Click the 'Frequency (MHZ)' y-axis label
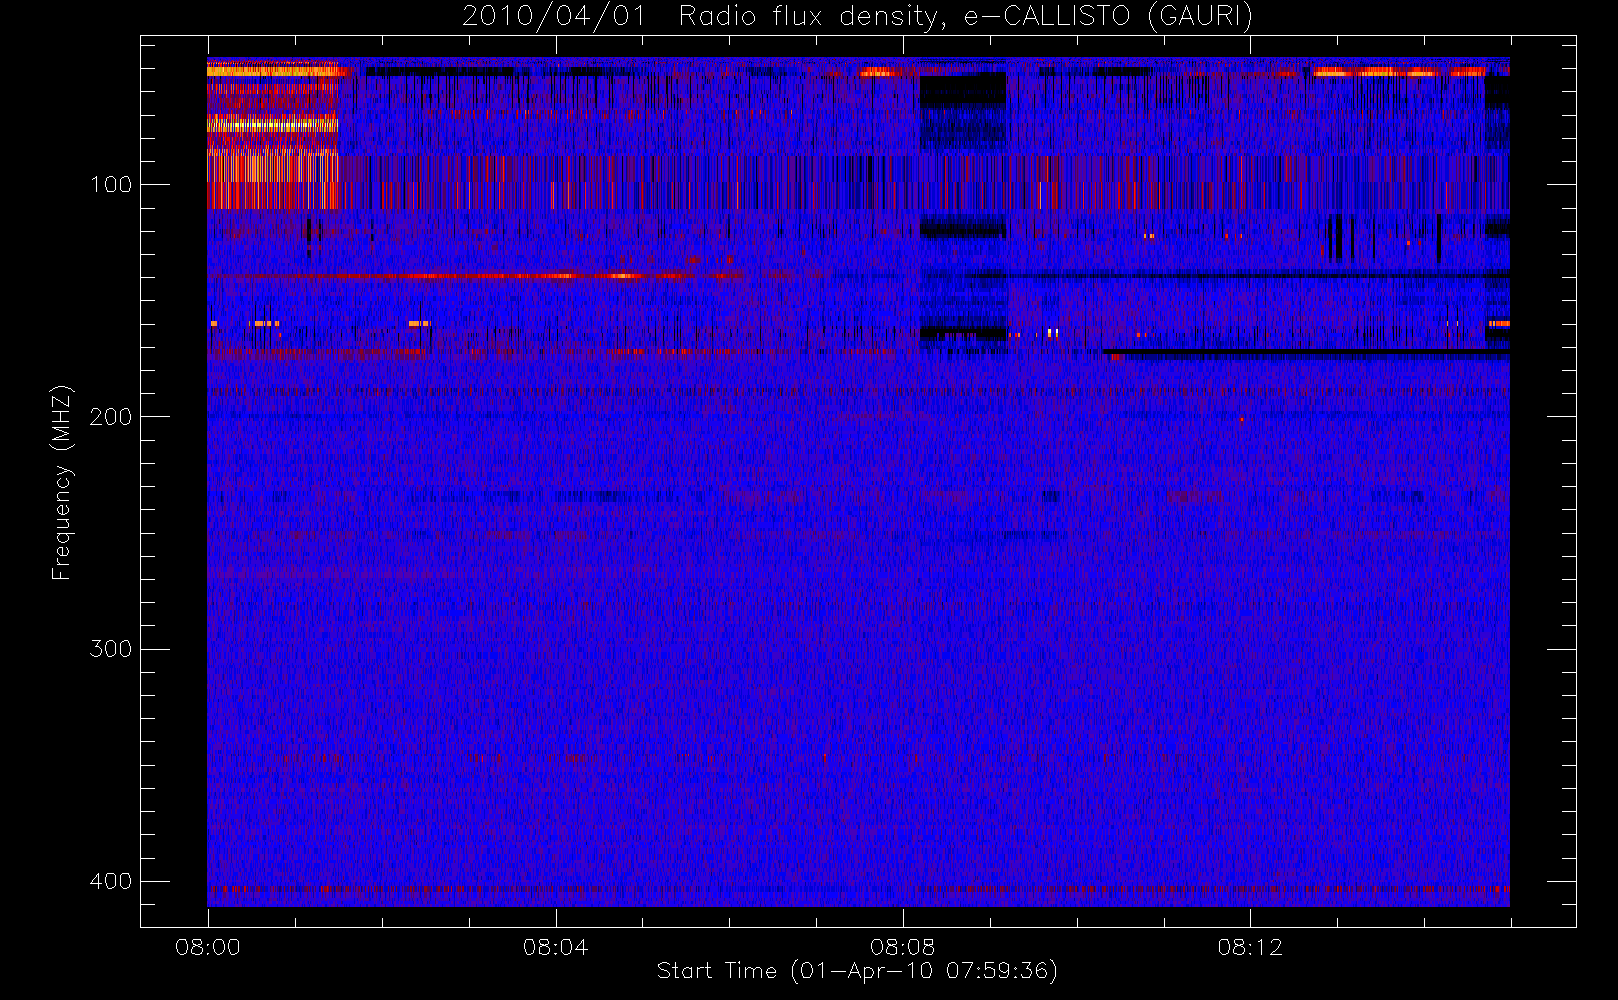This screenshot has height=1000, width=1618. [62, 482]
